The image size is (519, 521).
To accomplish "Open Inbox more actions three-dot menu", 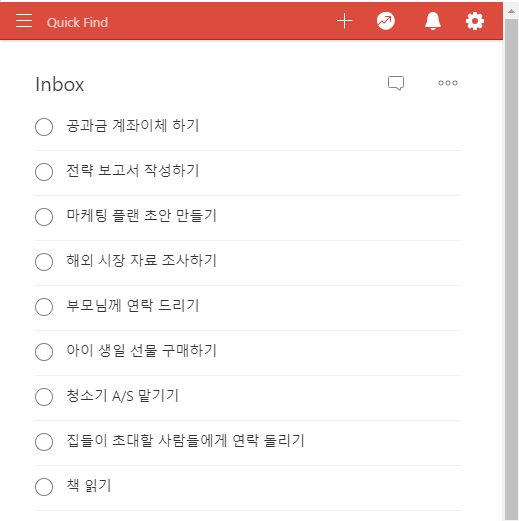I will pos(448,83).
